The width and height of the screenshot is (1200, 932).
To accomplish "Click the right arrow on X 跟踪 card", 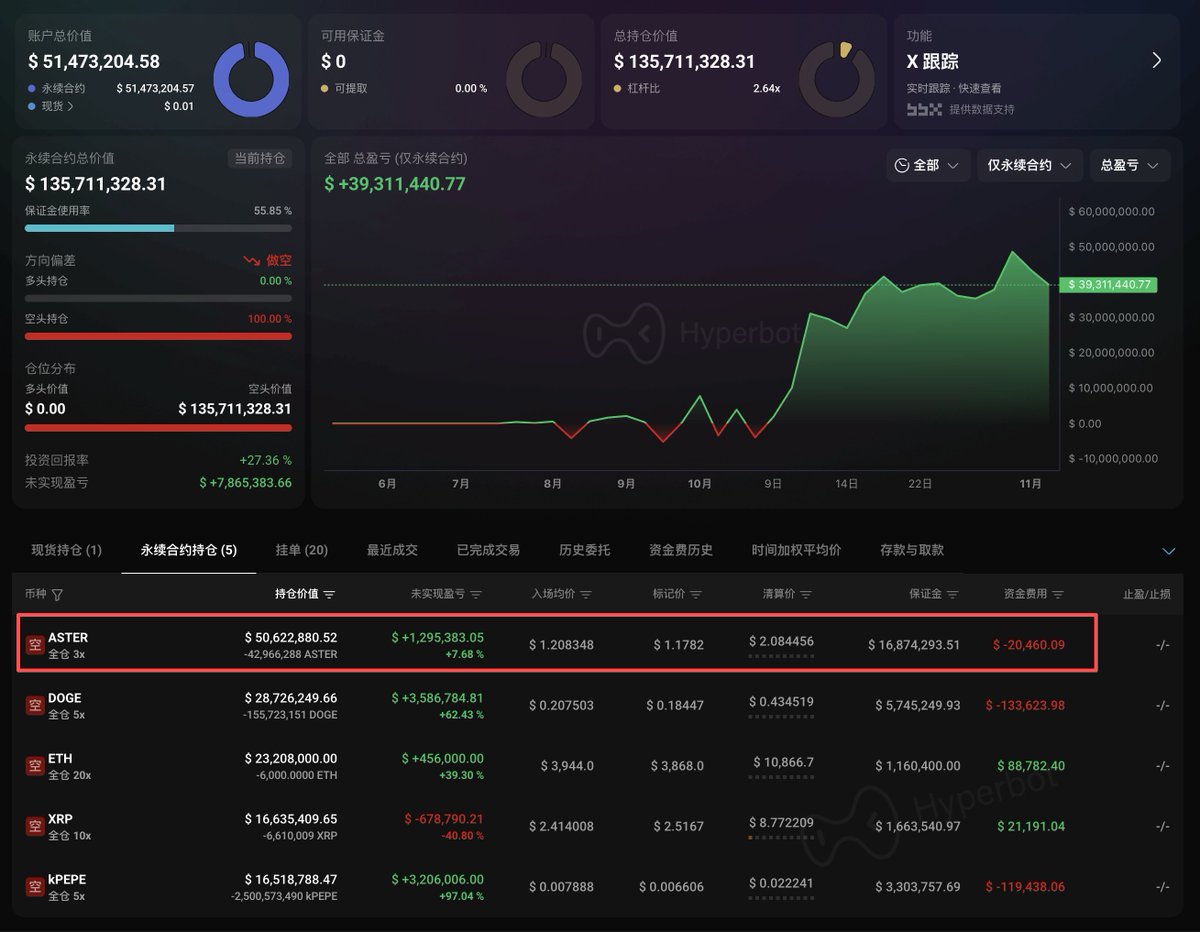I will pyautogui.click(x=1157, y=61).
